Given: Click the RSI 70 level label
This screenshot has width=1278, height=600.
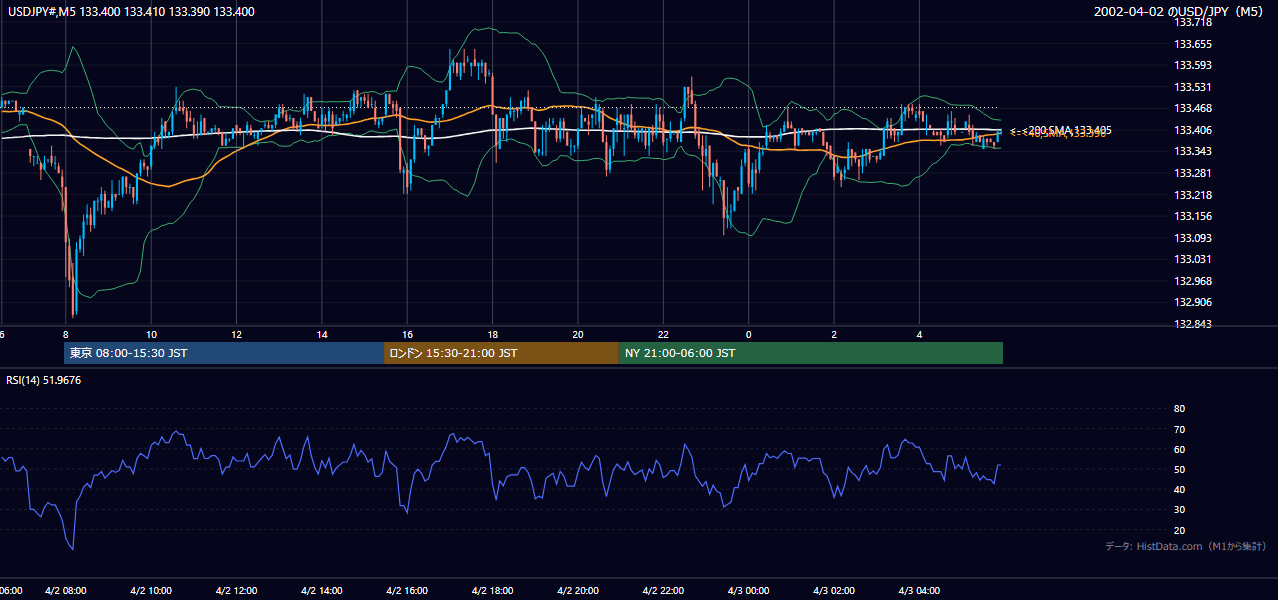Looking at the screenshot, I should tap(1179, 429).
